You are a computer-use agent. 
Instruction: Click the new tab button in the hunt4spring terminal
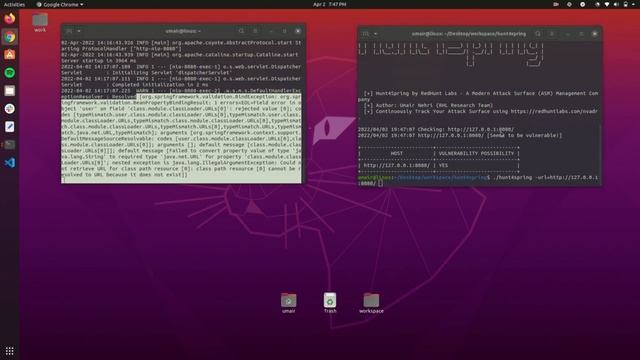366,34
